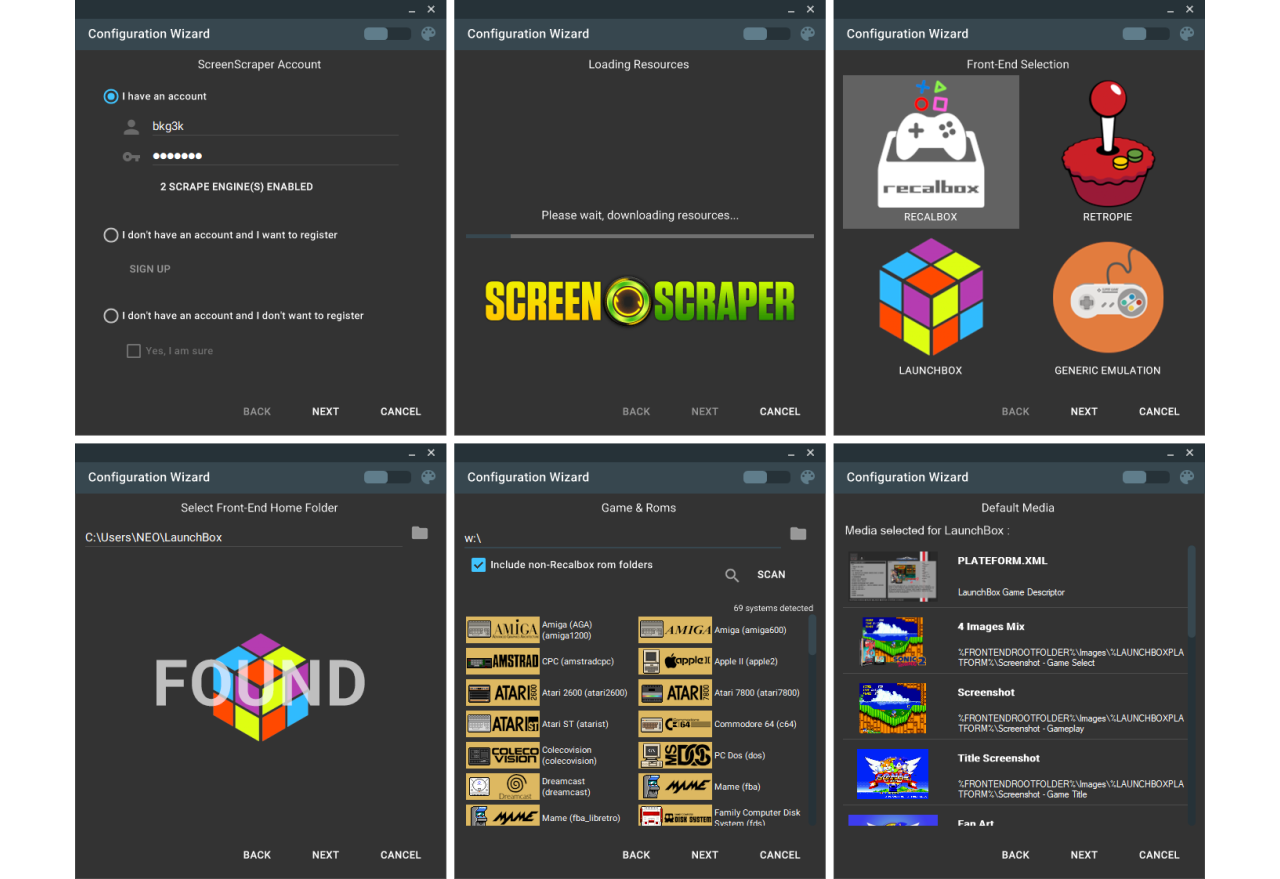Viewport: 1280px width, 879px height.
Task: Open theme palette in ScreenScraper Account window
Action: [x=428, y=33]
